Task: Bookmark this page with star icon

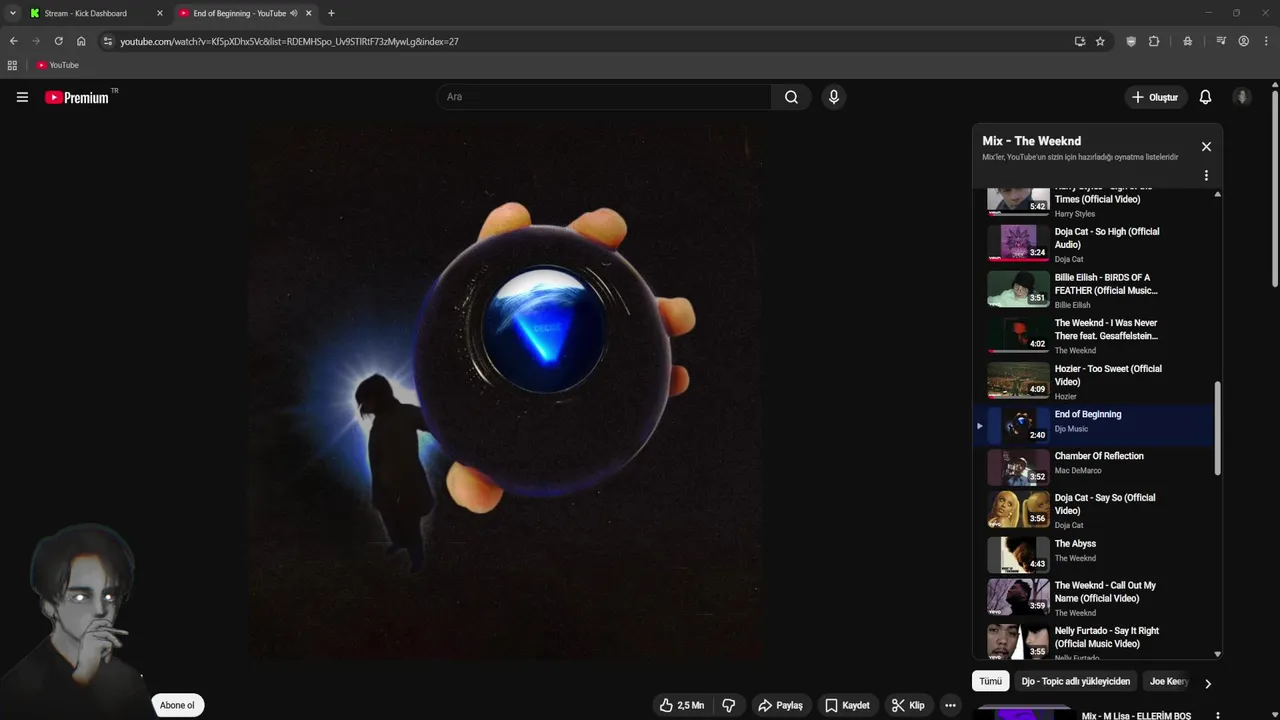Action: (1100, 41)
